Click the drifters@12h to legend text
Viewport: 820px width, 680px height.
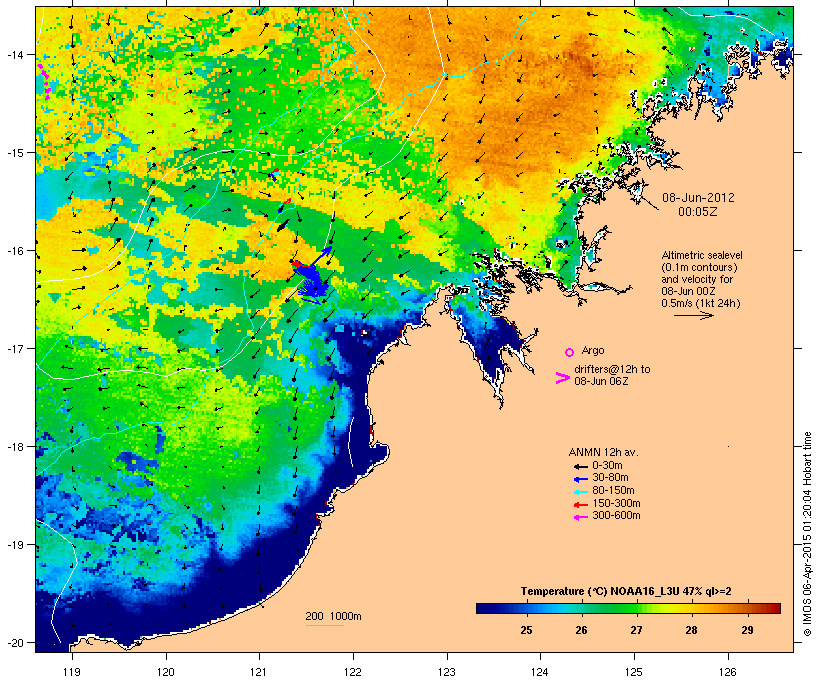(612, 369)
